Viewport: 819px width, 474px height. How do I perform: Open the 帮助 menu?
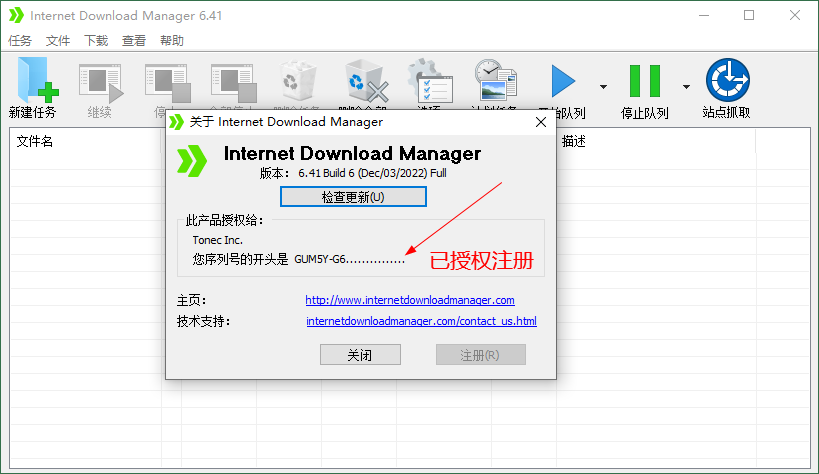pyautogui.click(x=172, y=41)
